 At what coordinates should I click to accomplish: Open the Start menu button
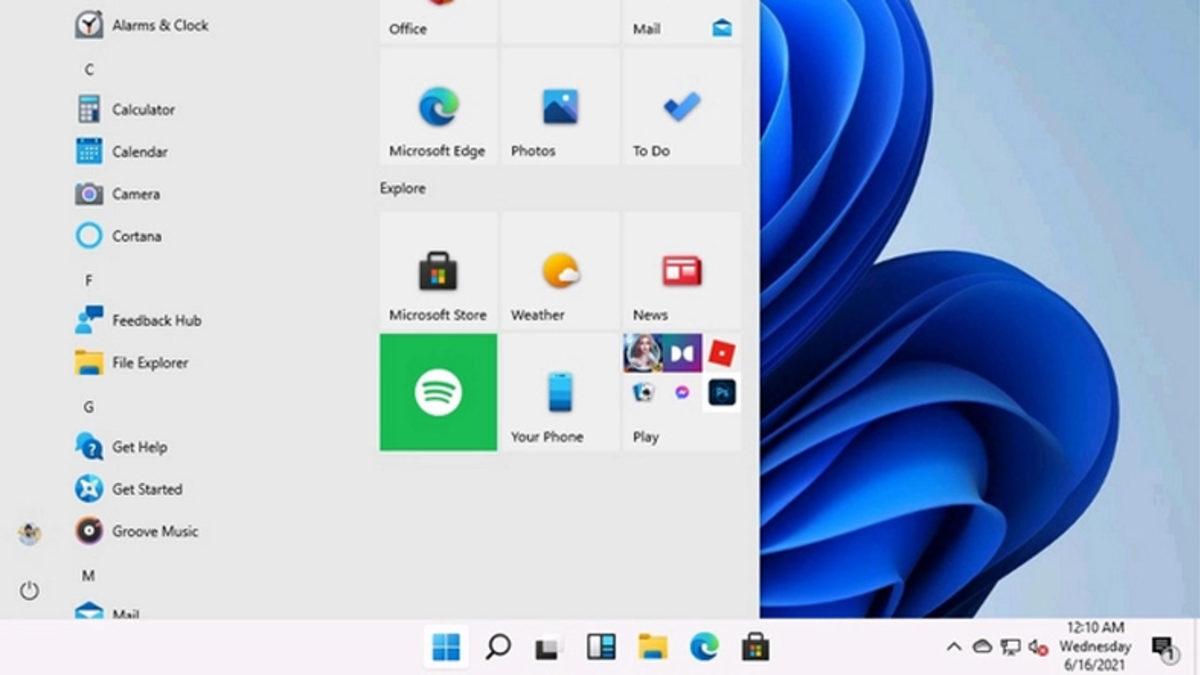click(446, 648)
